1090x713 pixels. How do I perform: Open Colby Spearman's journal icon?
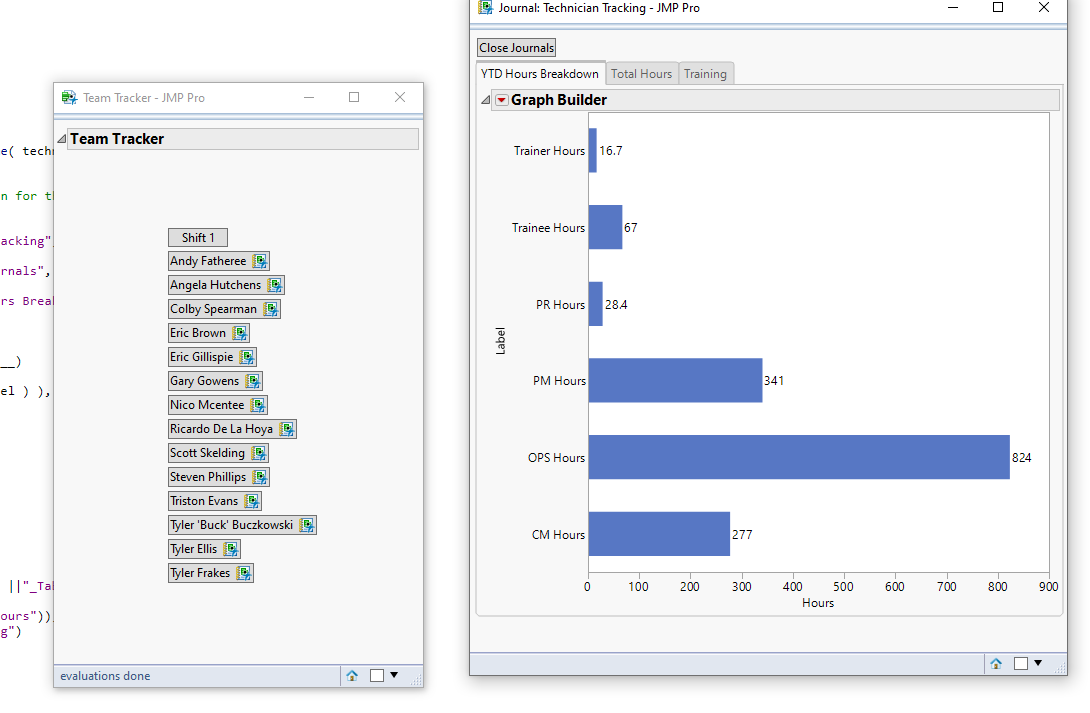pyautogui.click(x=271, y=309)
